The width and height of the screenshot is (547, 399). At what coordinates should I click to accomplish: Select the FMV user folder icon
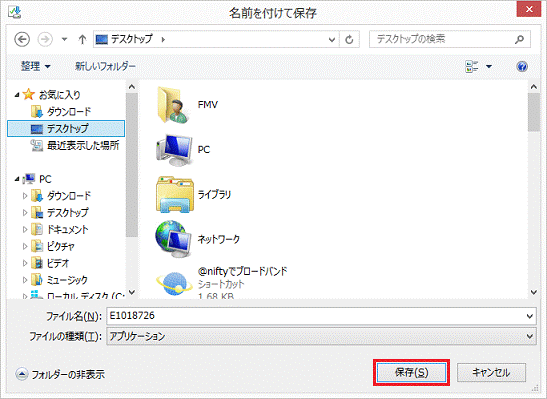point(174,105)
